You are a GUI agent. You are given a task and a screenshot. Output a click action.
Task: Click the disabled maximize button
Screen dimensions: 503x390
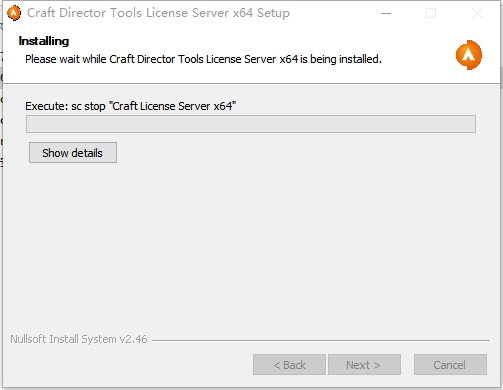pos(431,13)
